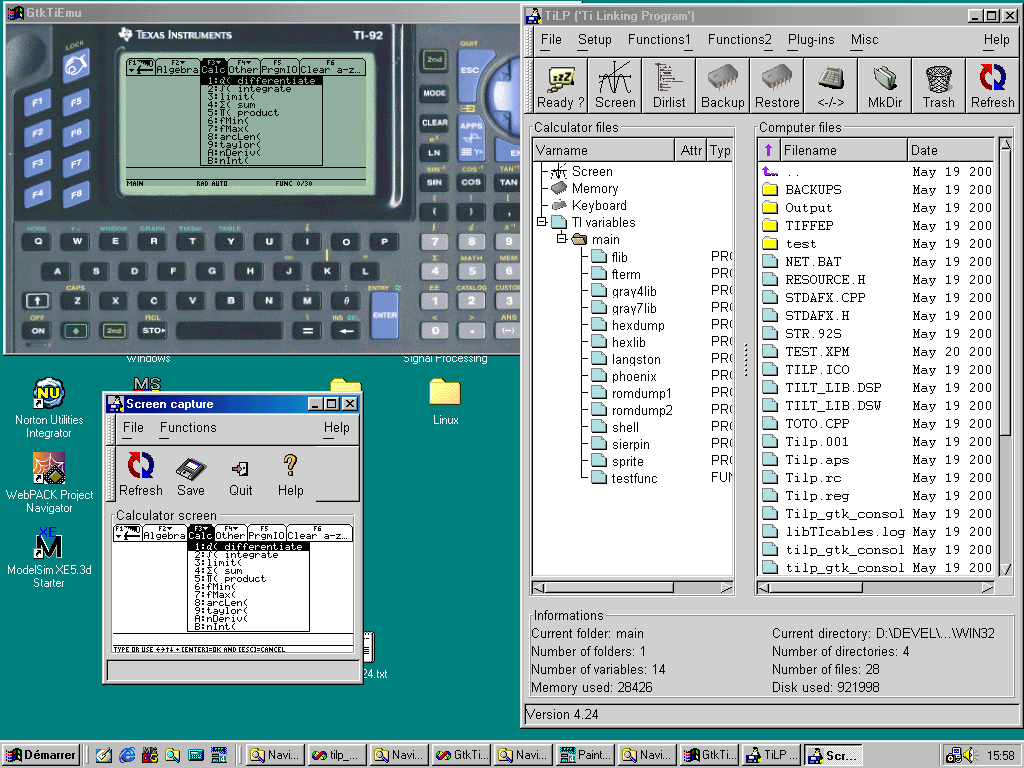Click the MkDir toolbar icon
The width and height of the screenshot is (1024, 768).
(x=885, y=86)
